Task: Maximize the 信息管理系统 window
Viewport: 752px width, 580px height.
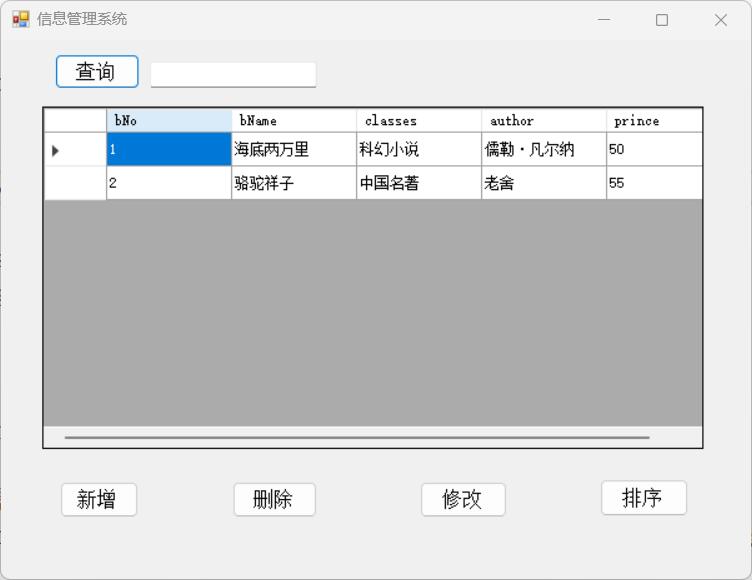Action: (662, 20)
